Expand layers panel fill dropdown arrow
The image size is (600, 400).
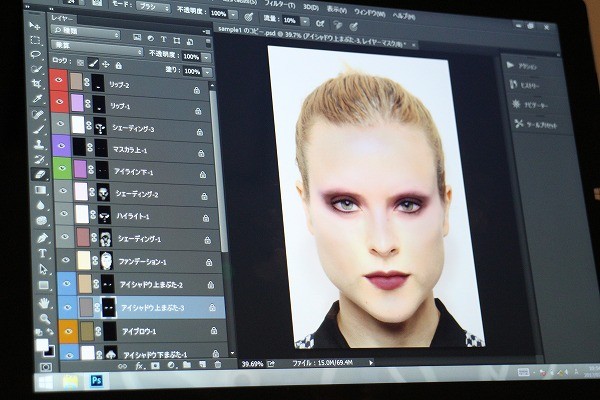207,72
